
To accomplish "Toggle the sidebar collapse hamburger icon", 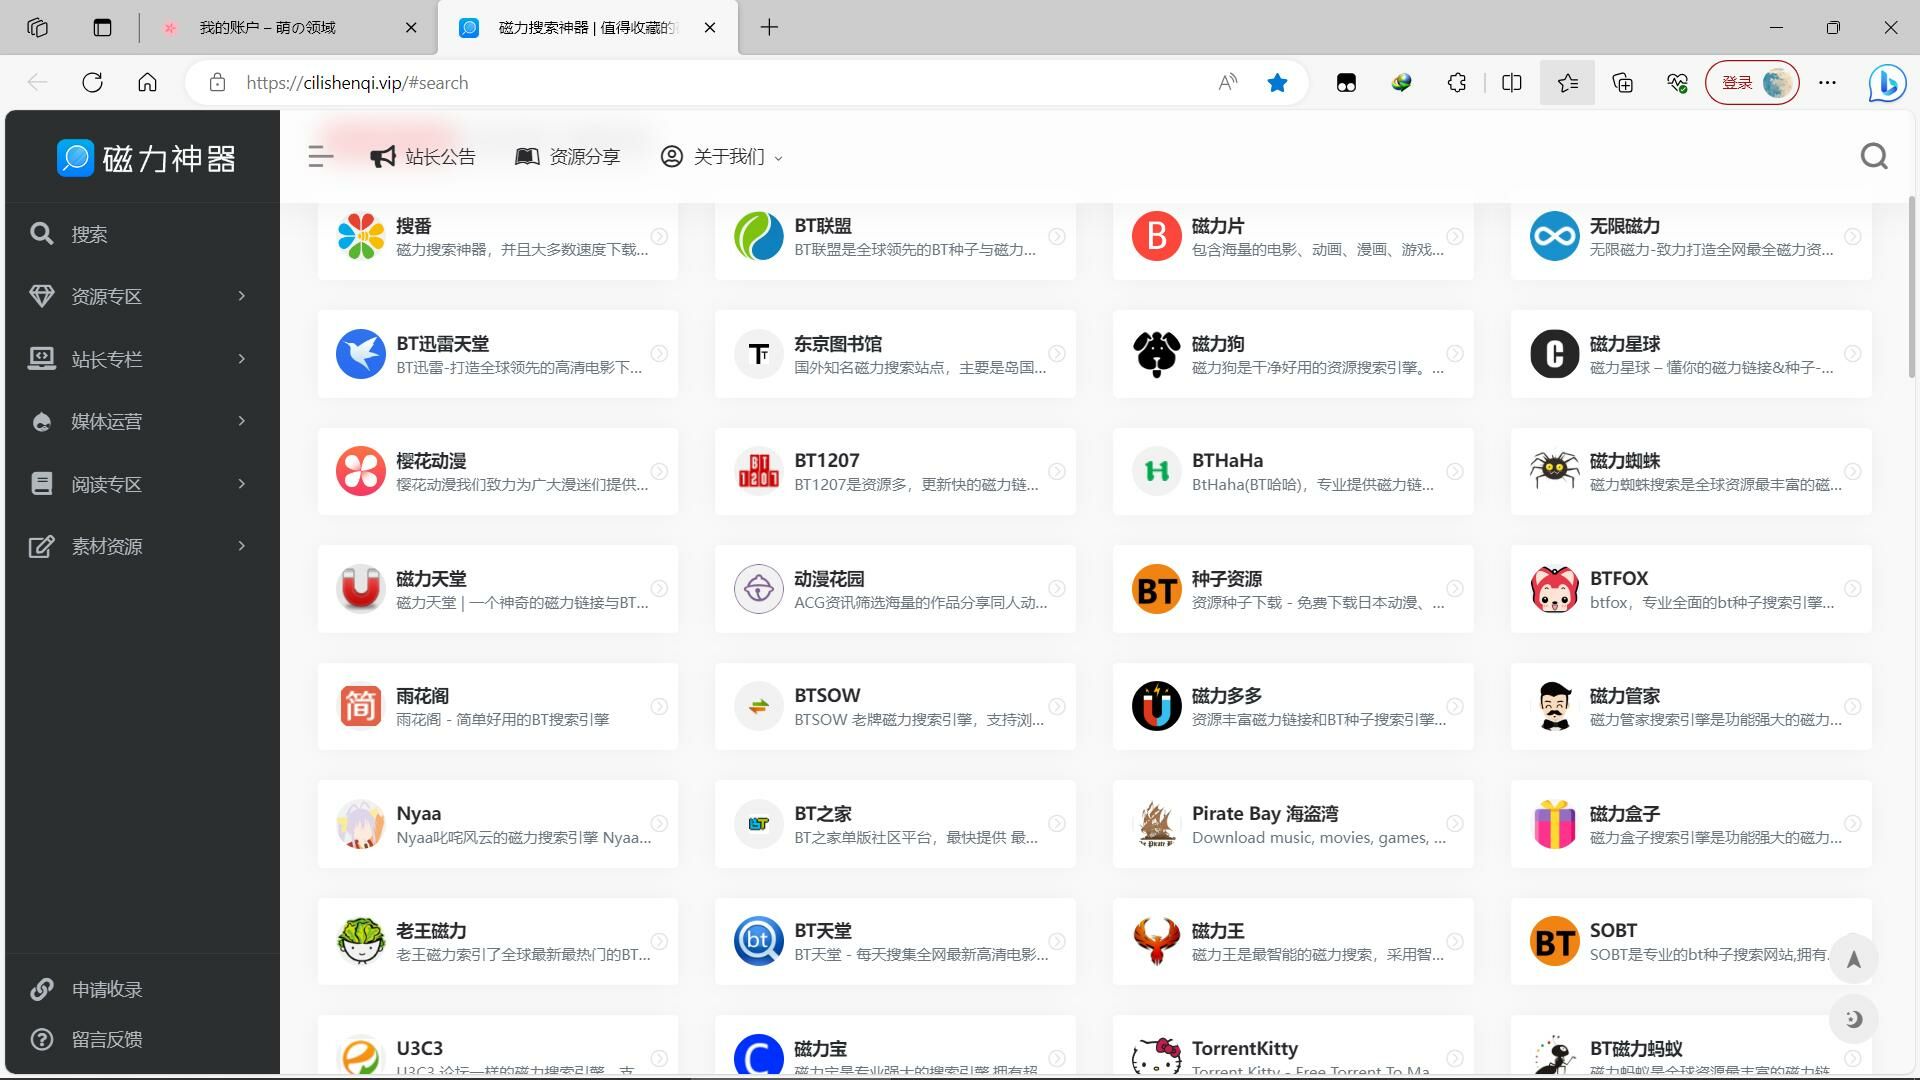I will [x=320, y=157].
